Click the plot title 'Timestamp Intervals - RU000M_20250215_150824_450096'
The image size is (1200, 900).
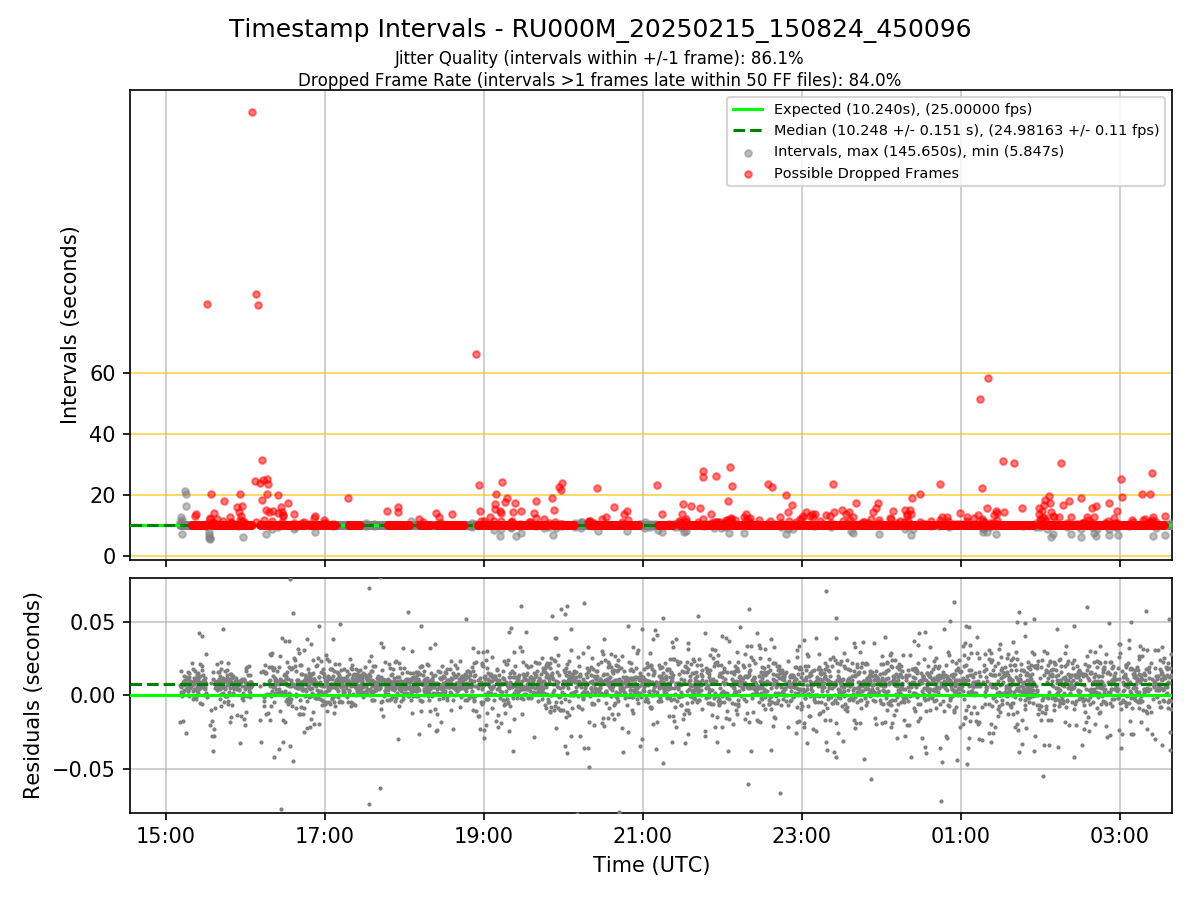pyautogui.click(x=600, y=29)
